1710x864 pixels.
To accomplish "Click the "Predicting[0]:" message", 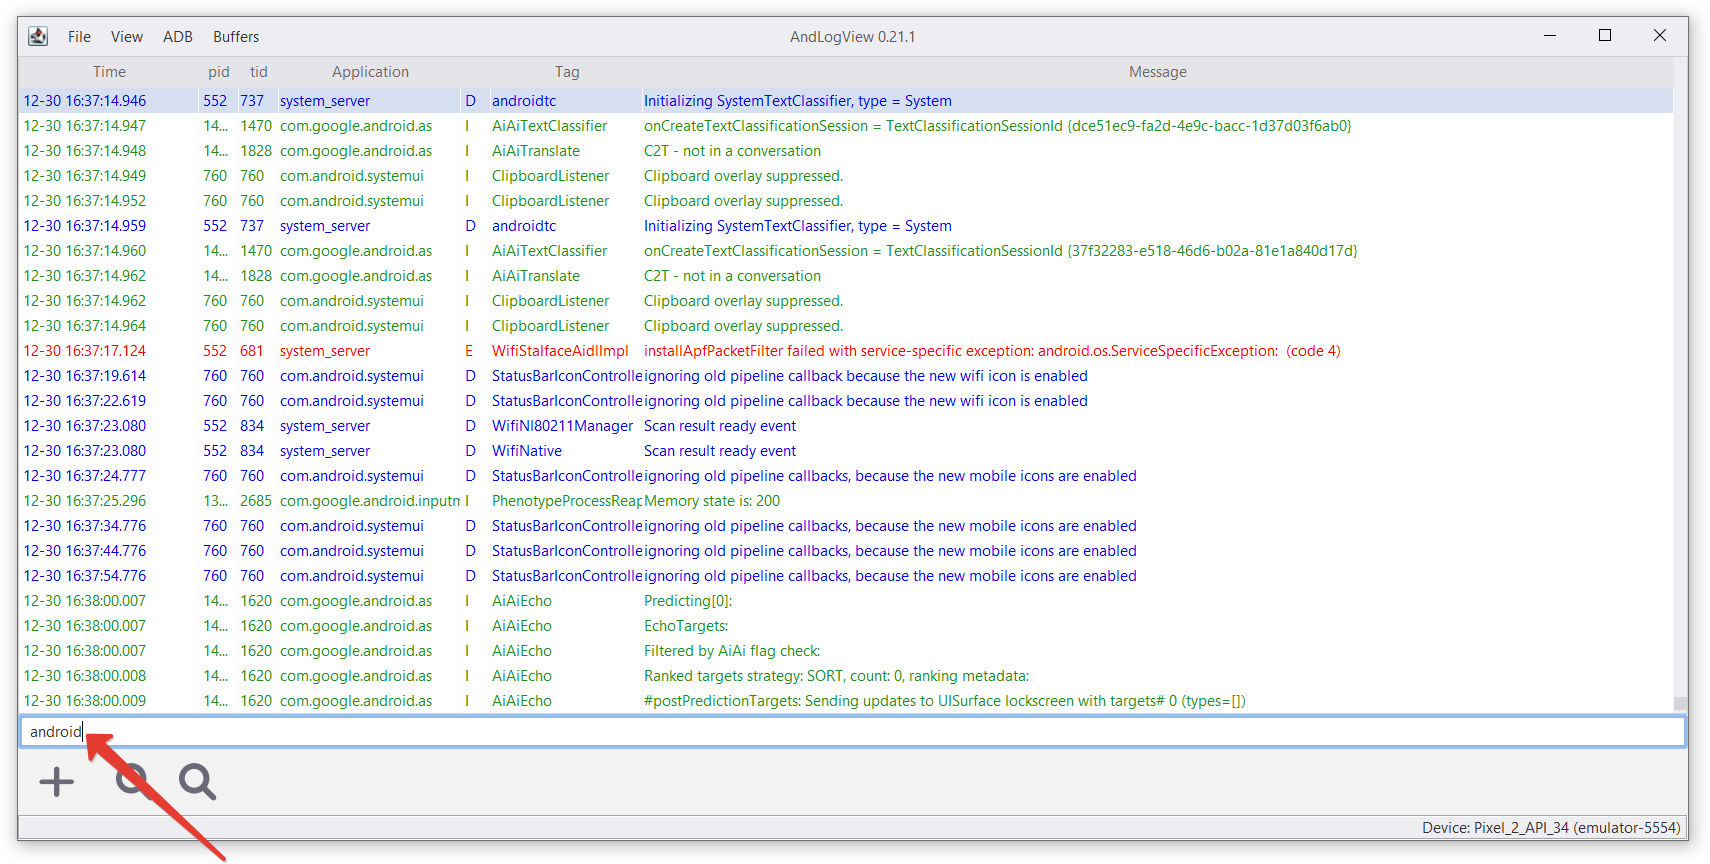I will (x=688, y=601).
